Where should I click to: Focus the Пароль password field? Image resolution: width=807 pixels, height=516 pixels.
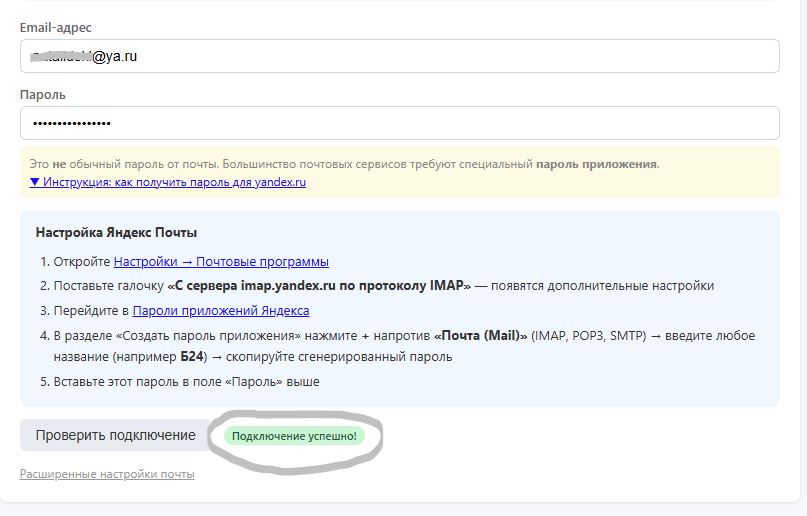coord(400,123)
